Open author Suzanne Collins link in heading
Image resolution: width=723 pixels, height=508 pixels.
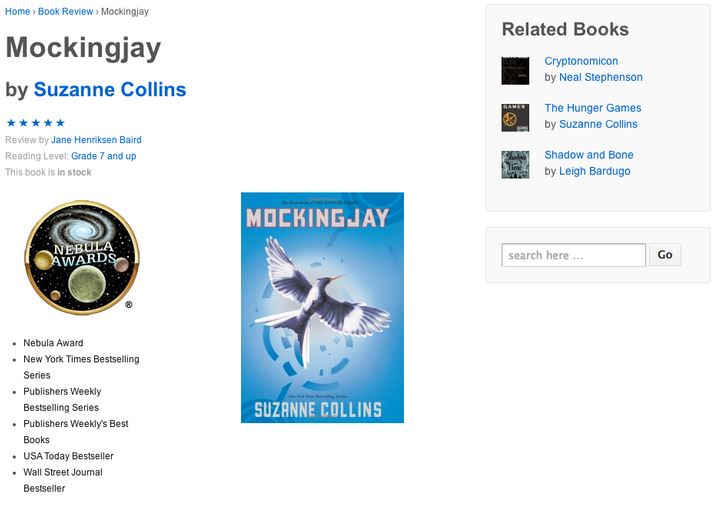click(110, 89)
